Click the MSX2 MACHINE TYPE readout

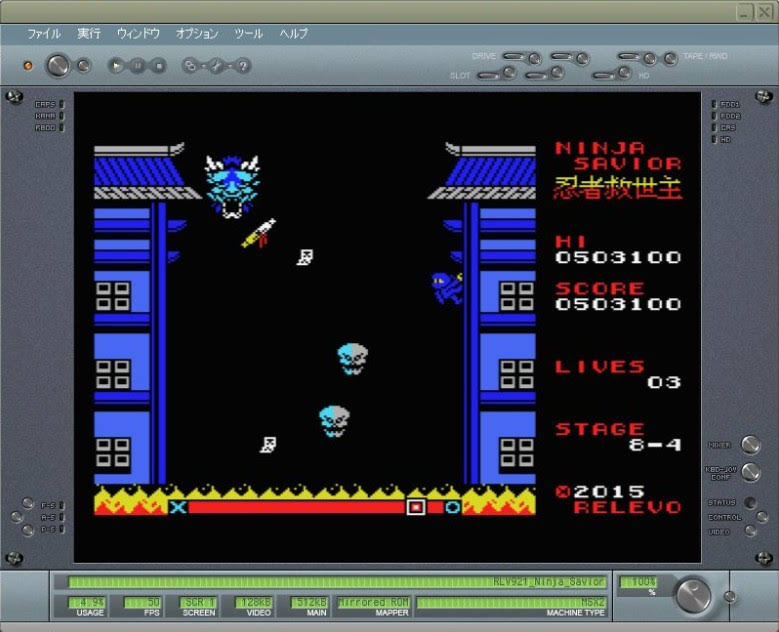coord(512,602)
